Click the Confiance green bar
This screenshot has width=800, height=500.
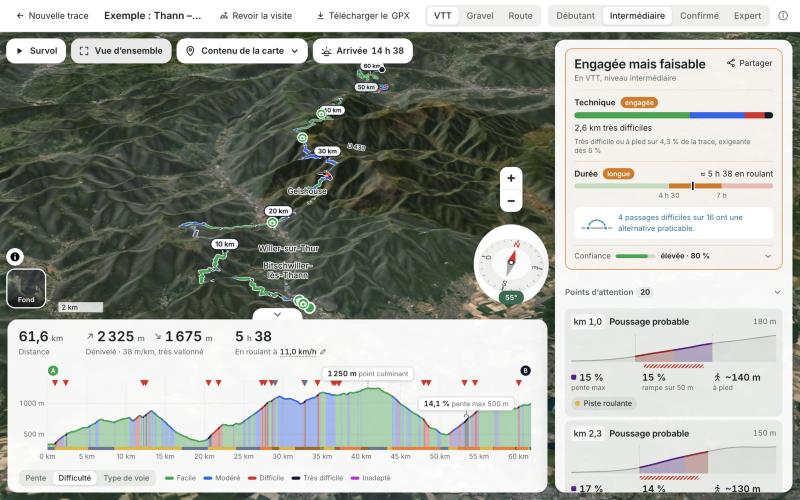click(635, 256)
